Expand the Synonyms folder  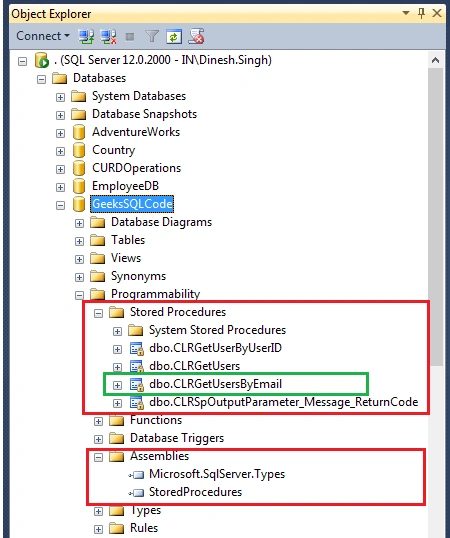point(79,278)
